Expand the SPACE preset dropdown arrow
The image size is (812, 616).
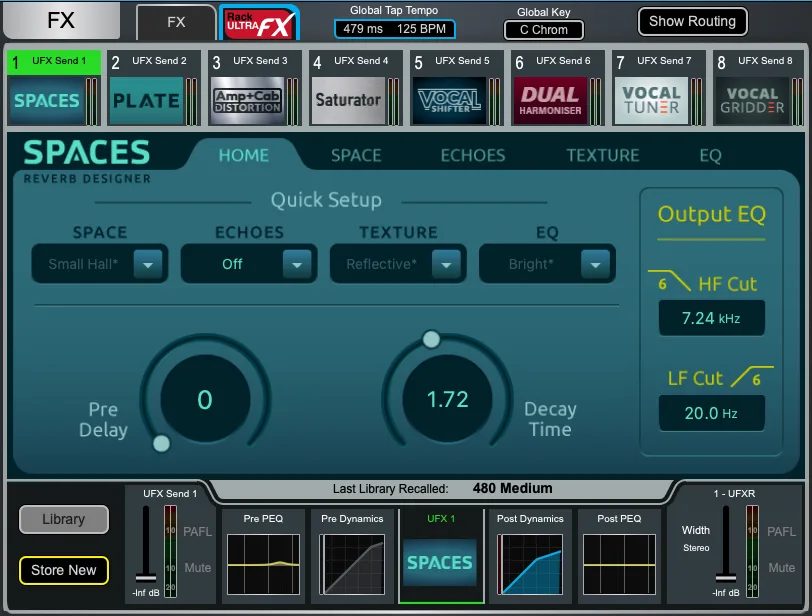(x=148, y=265)
